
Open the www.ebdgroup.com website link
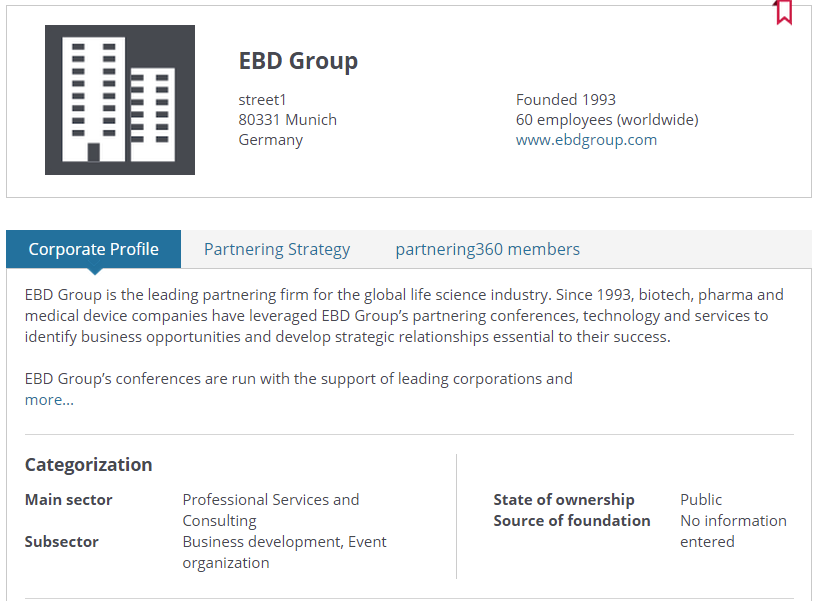pos(586,140)
